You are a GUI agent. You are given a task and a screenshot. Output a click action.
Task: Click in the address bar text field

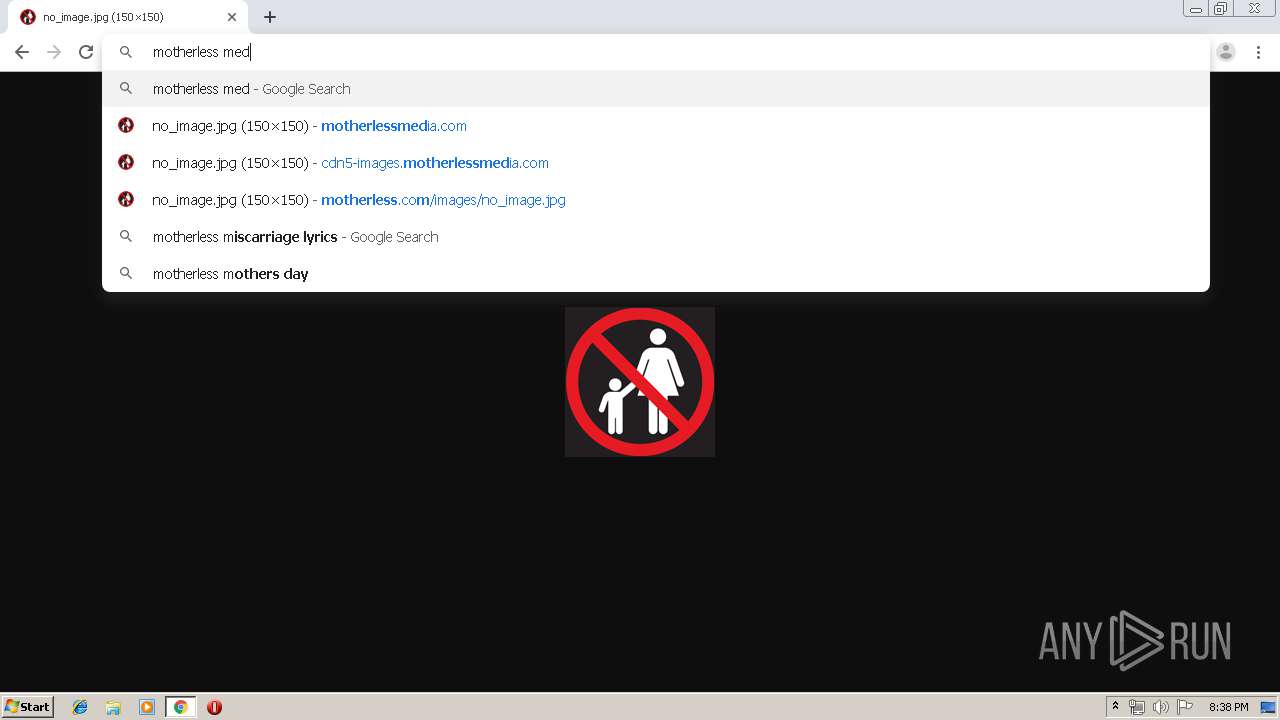[655, 52]
